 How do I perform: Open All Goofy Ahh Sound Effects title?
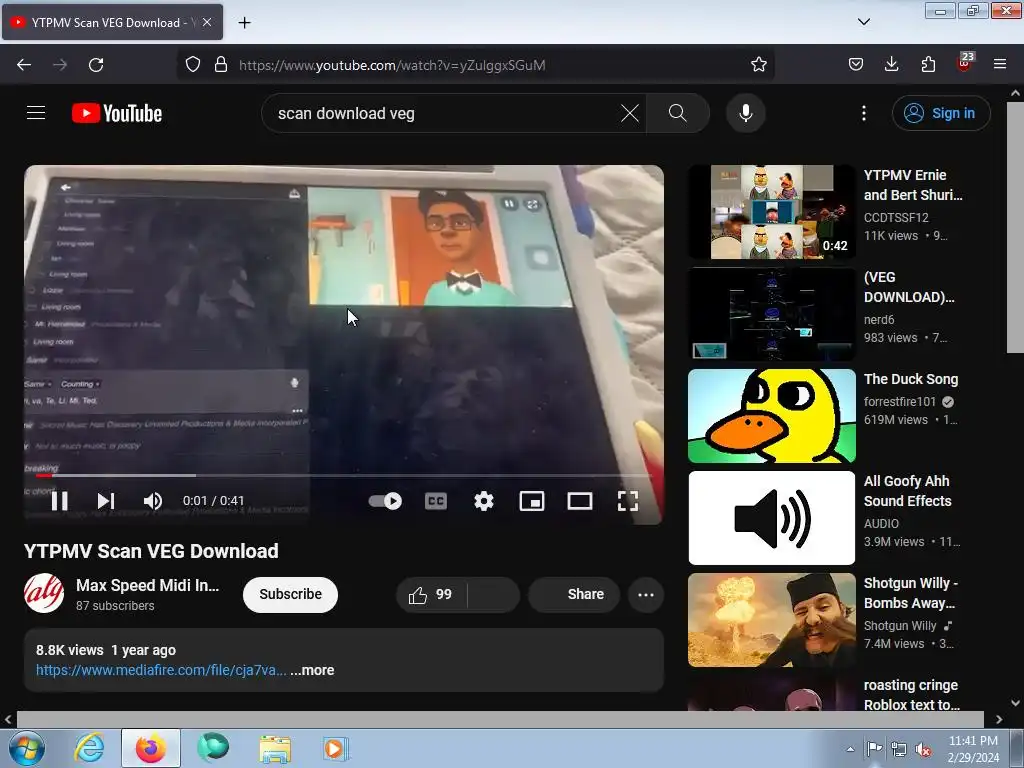[x=908, y=491]
